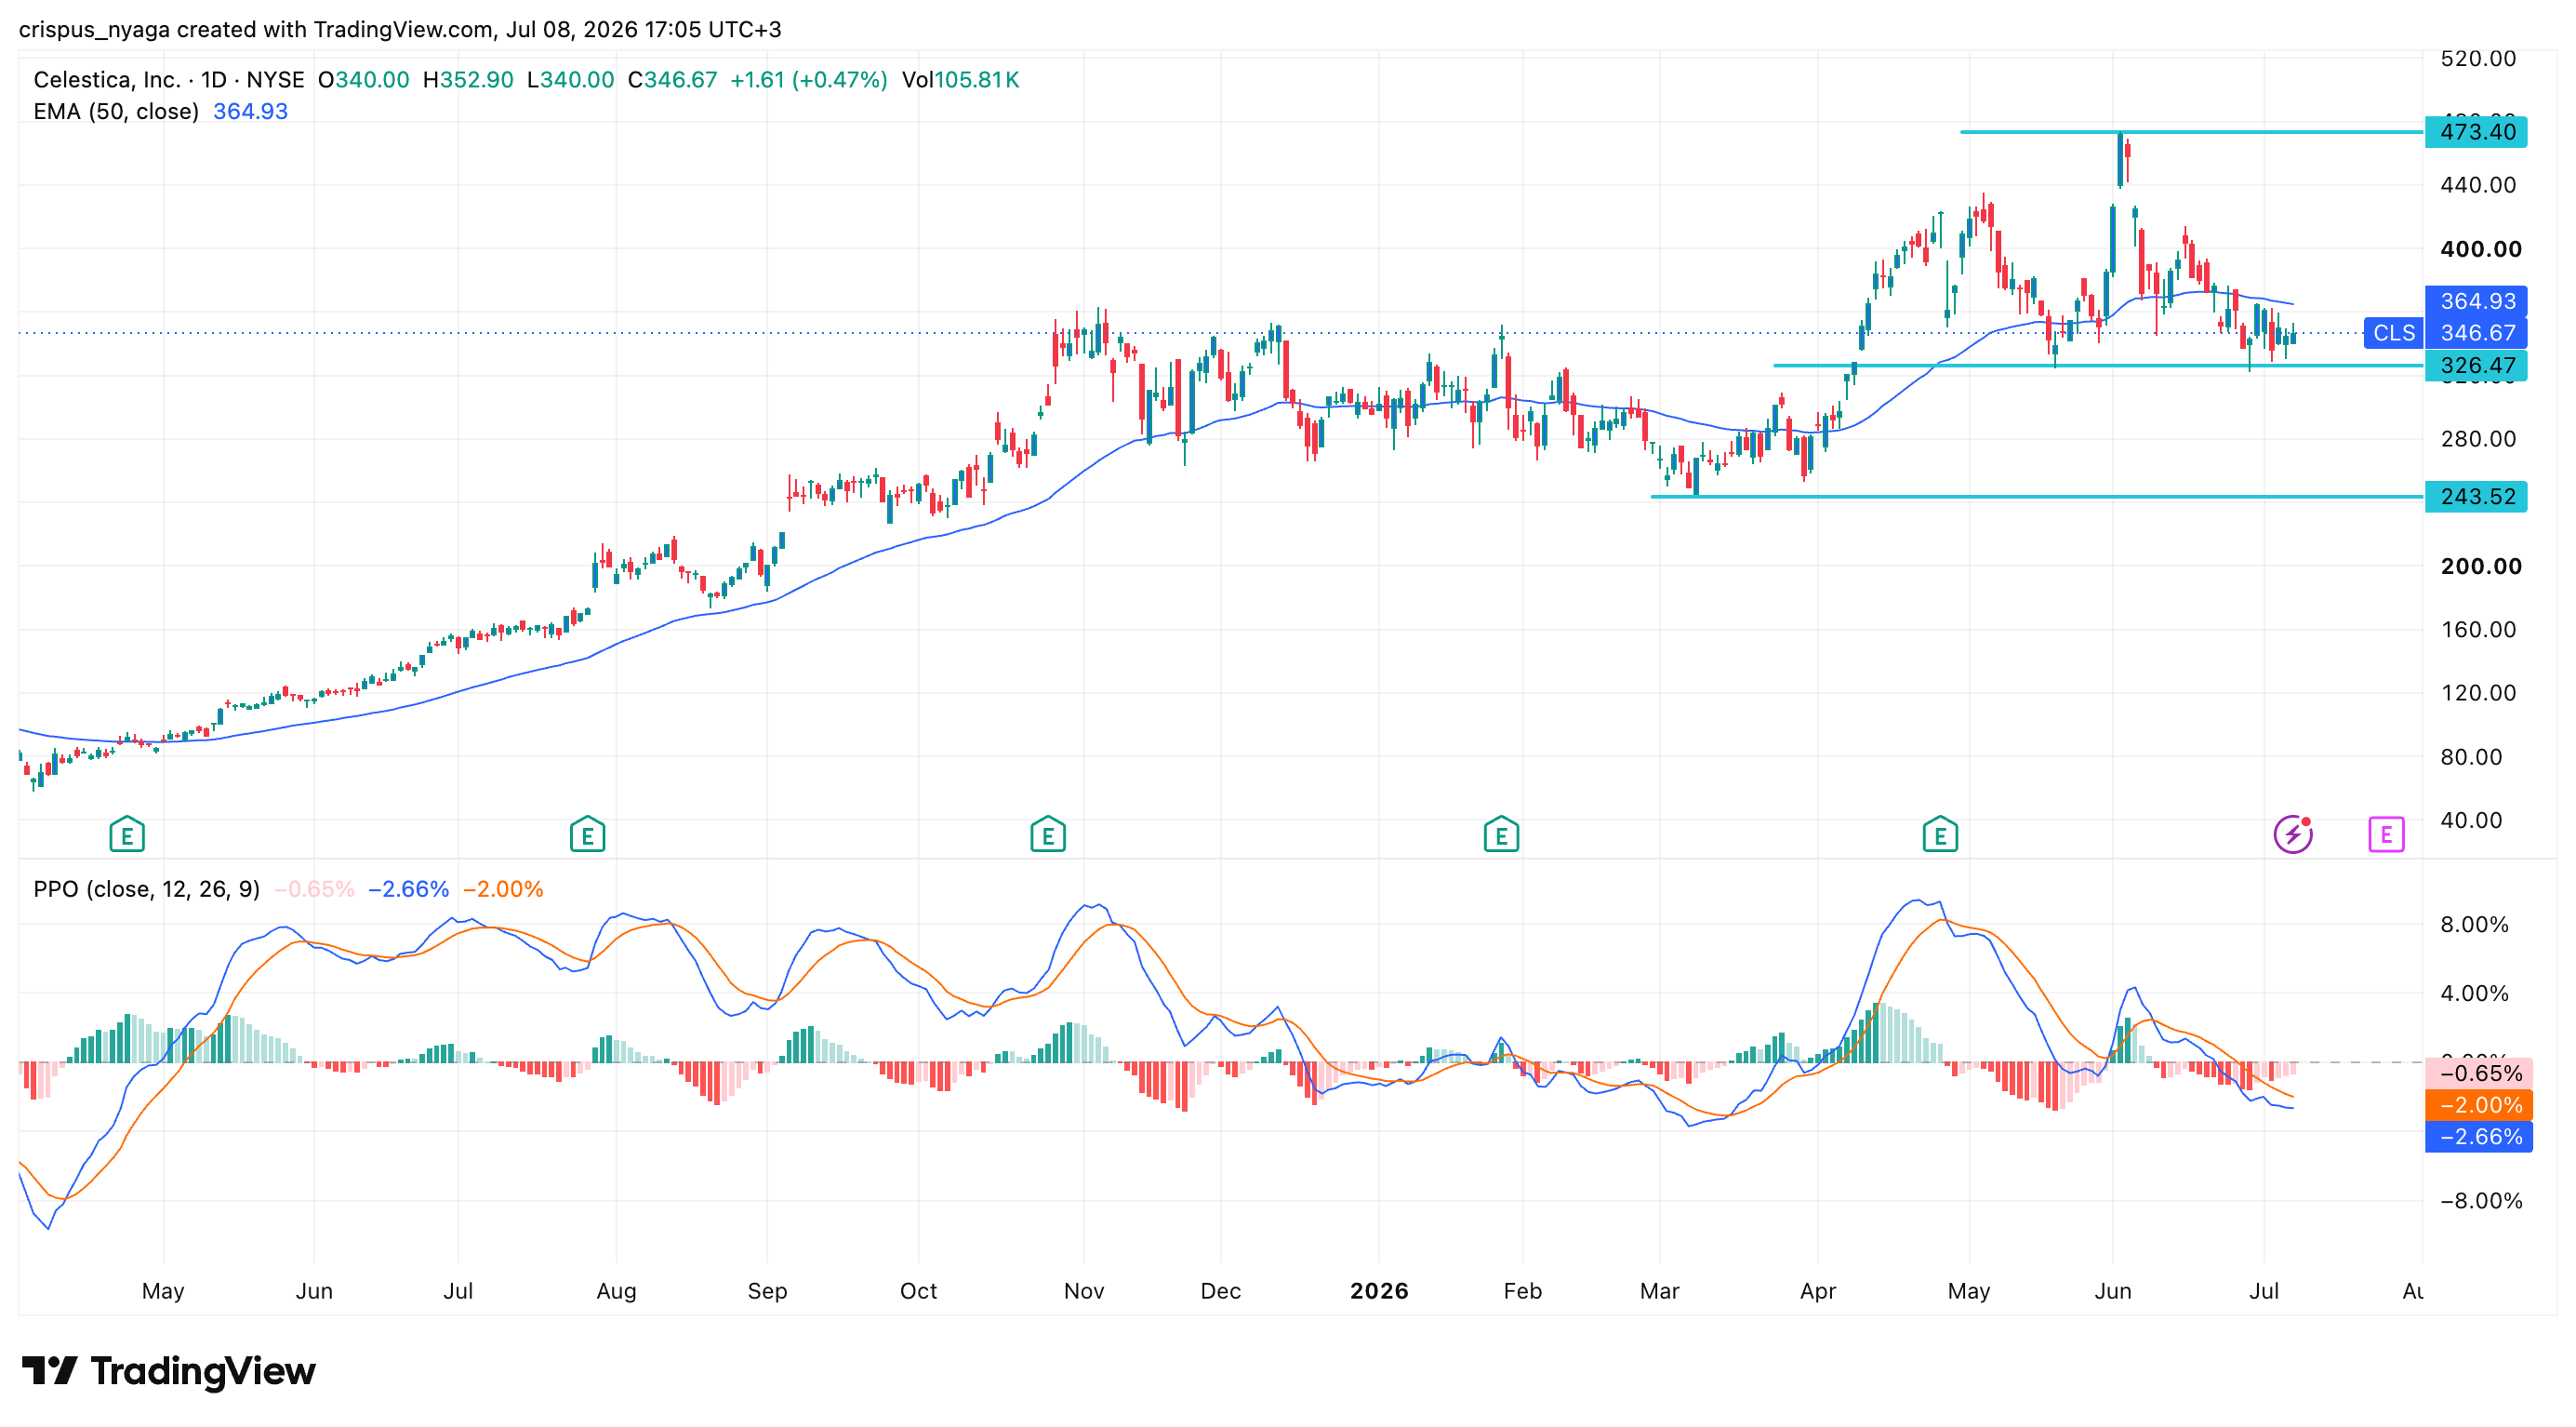
Task: Select the EMA (50, close) indicator legend
Action: (116, 112)
